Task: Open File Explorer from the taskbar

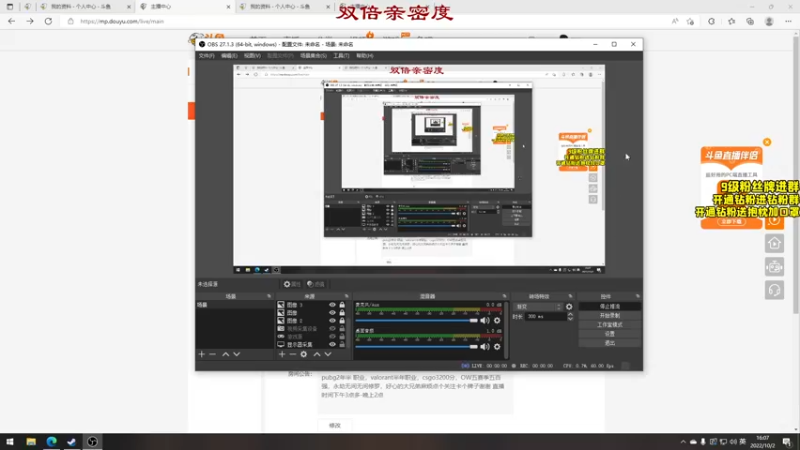Action: [31, 441]
